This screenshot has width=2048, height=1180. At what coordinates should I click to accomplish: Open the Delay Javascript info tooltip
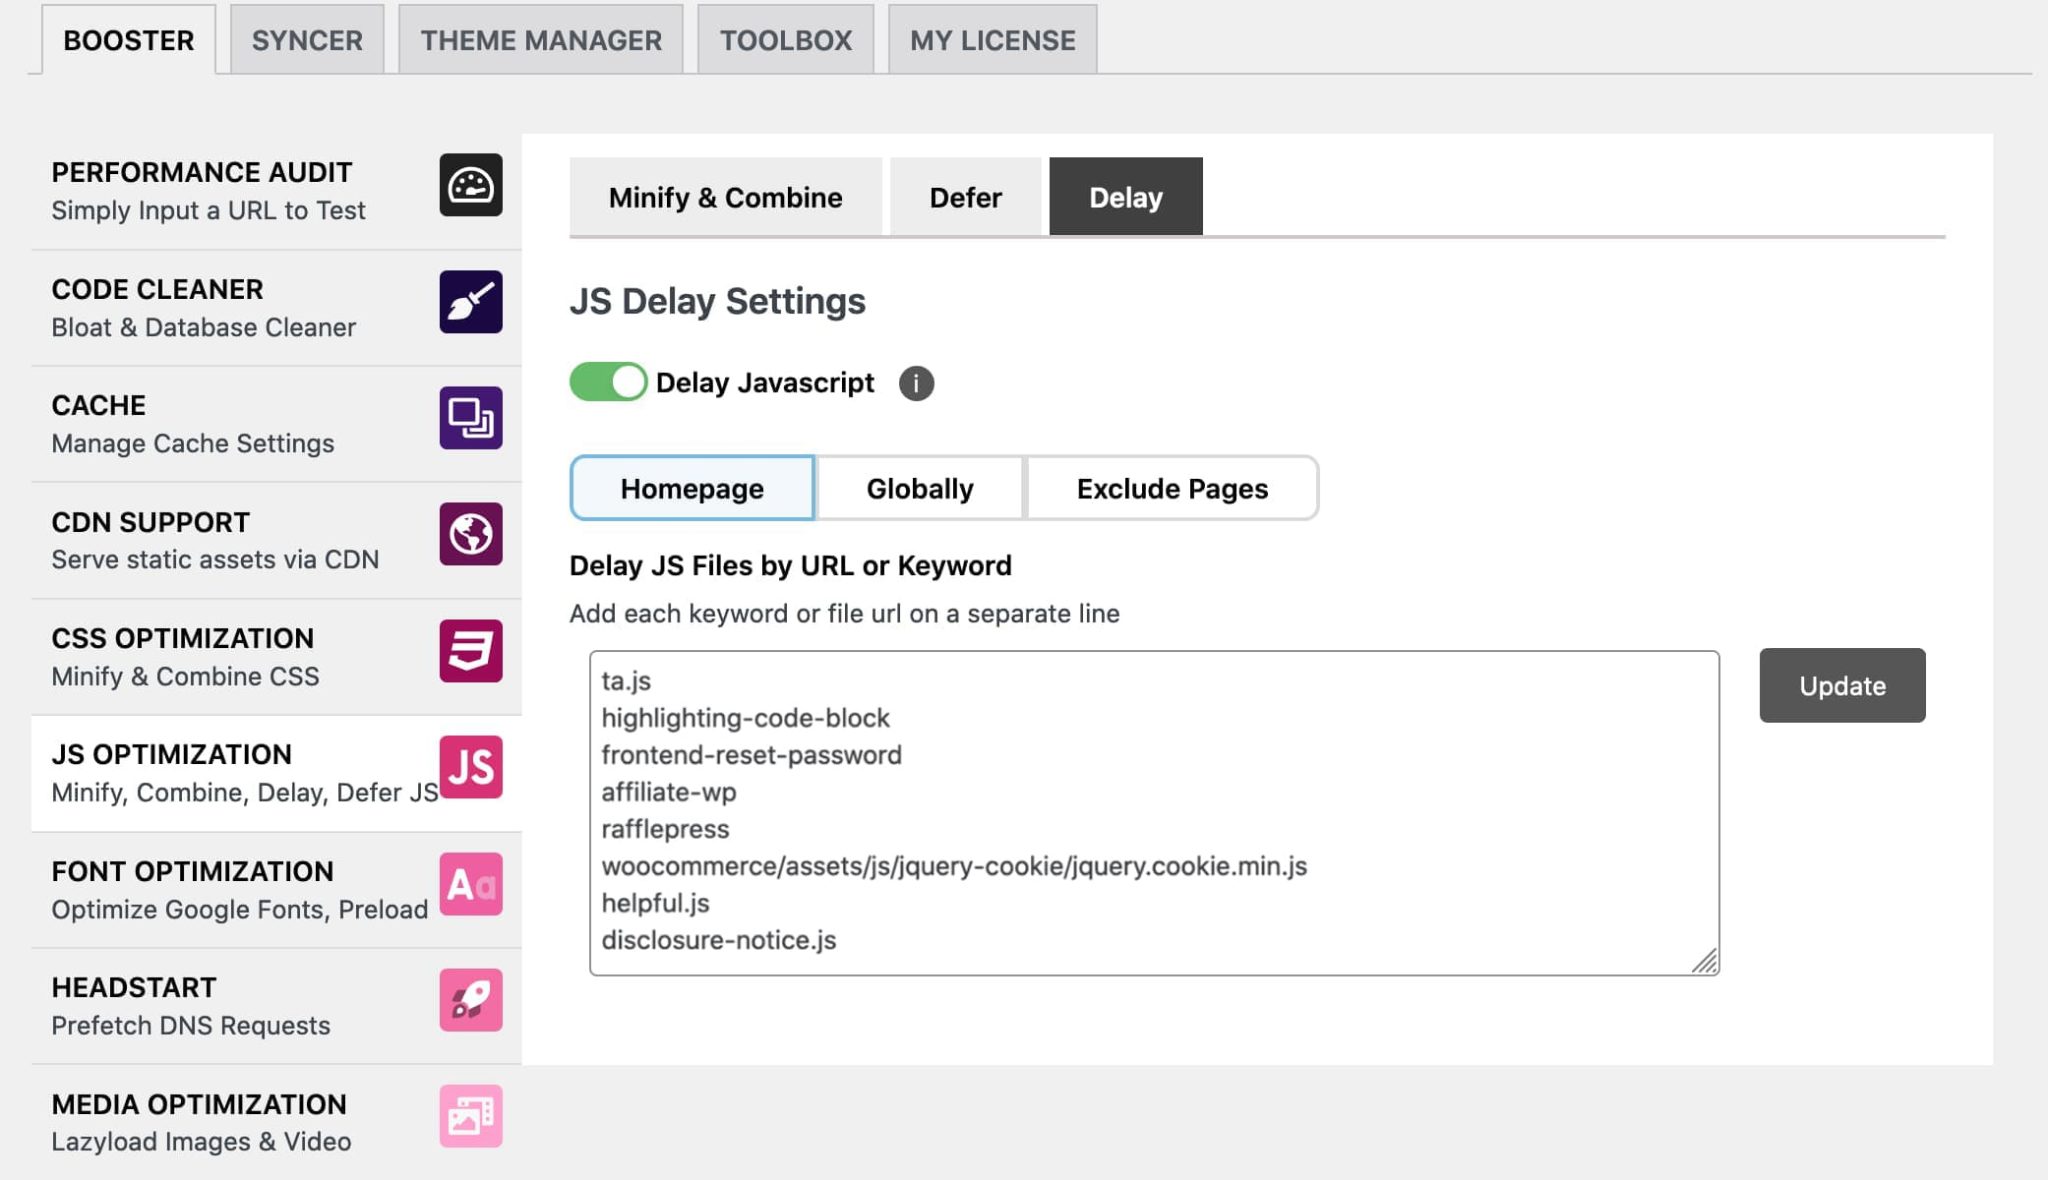[916, 383]
